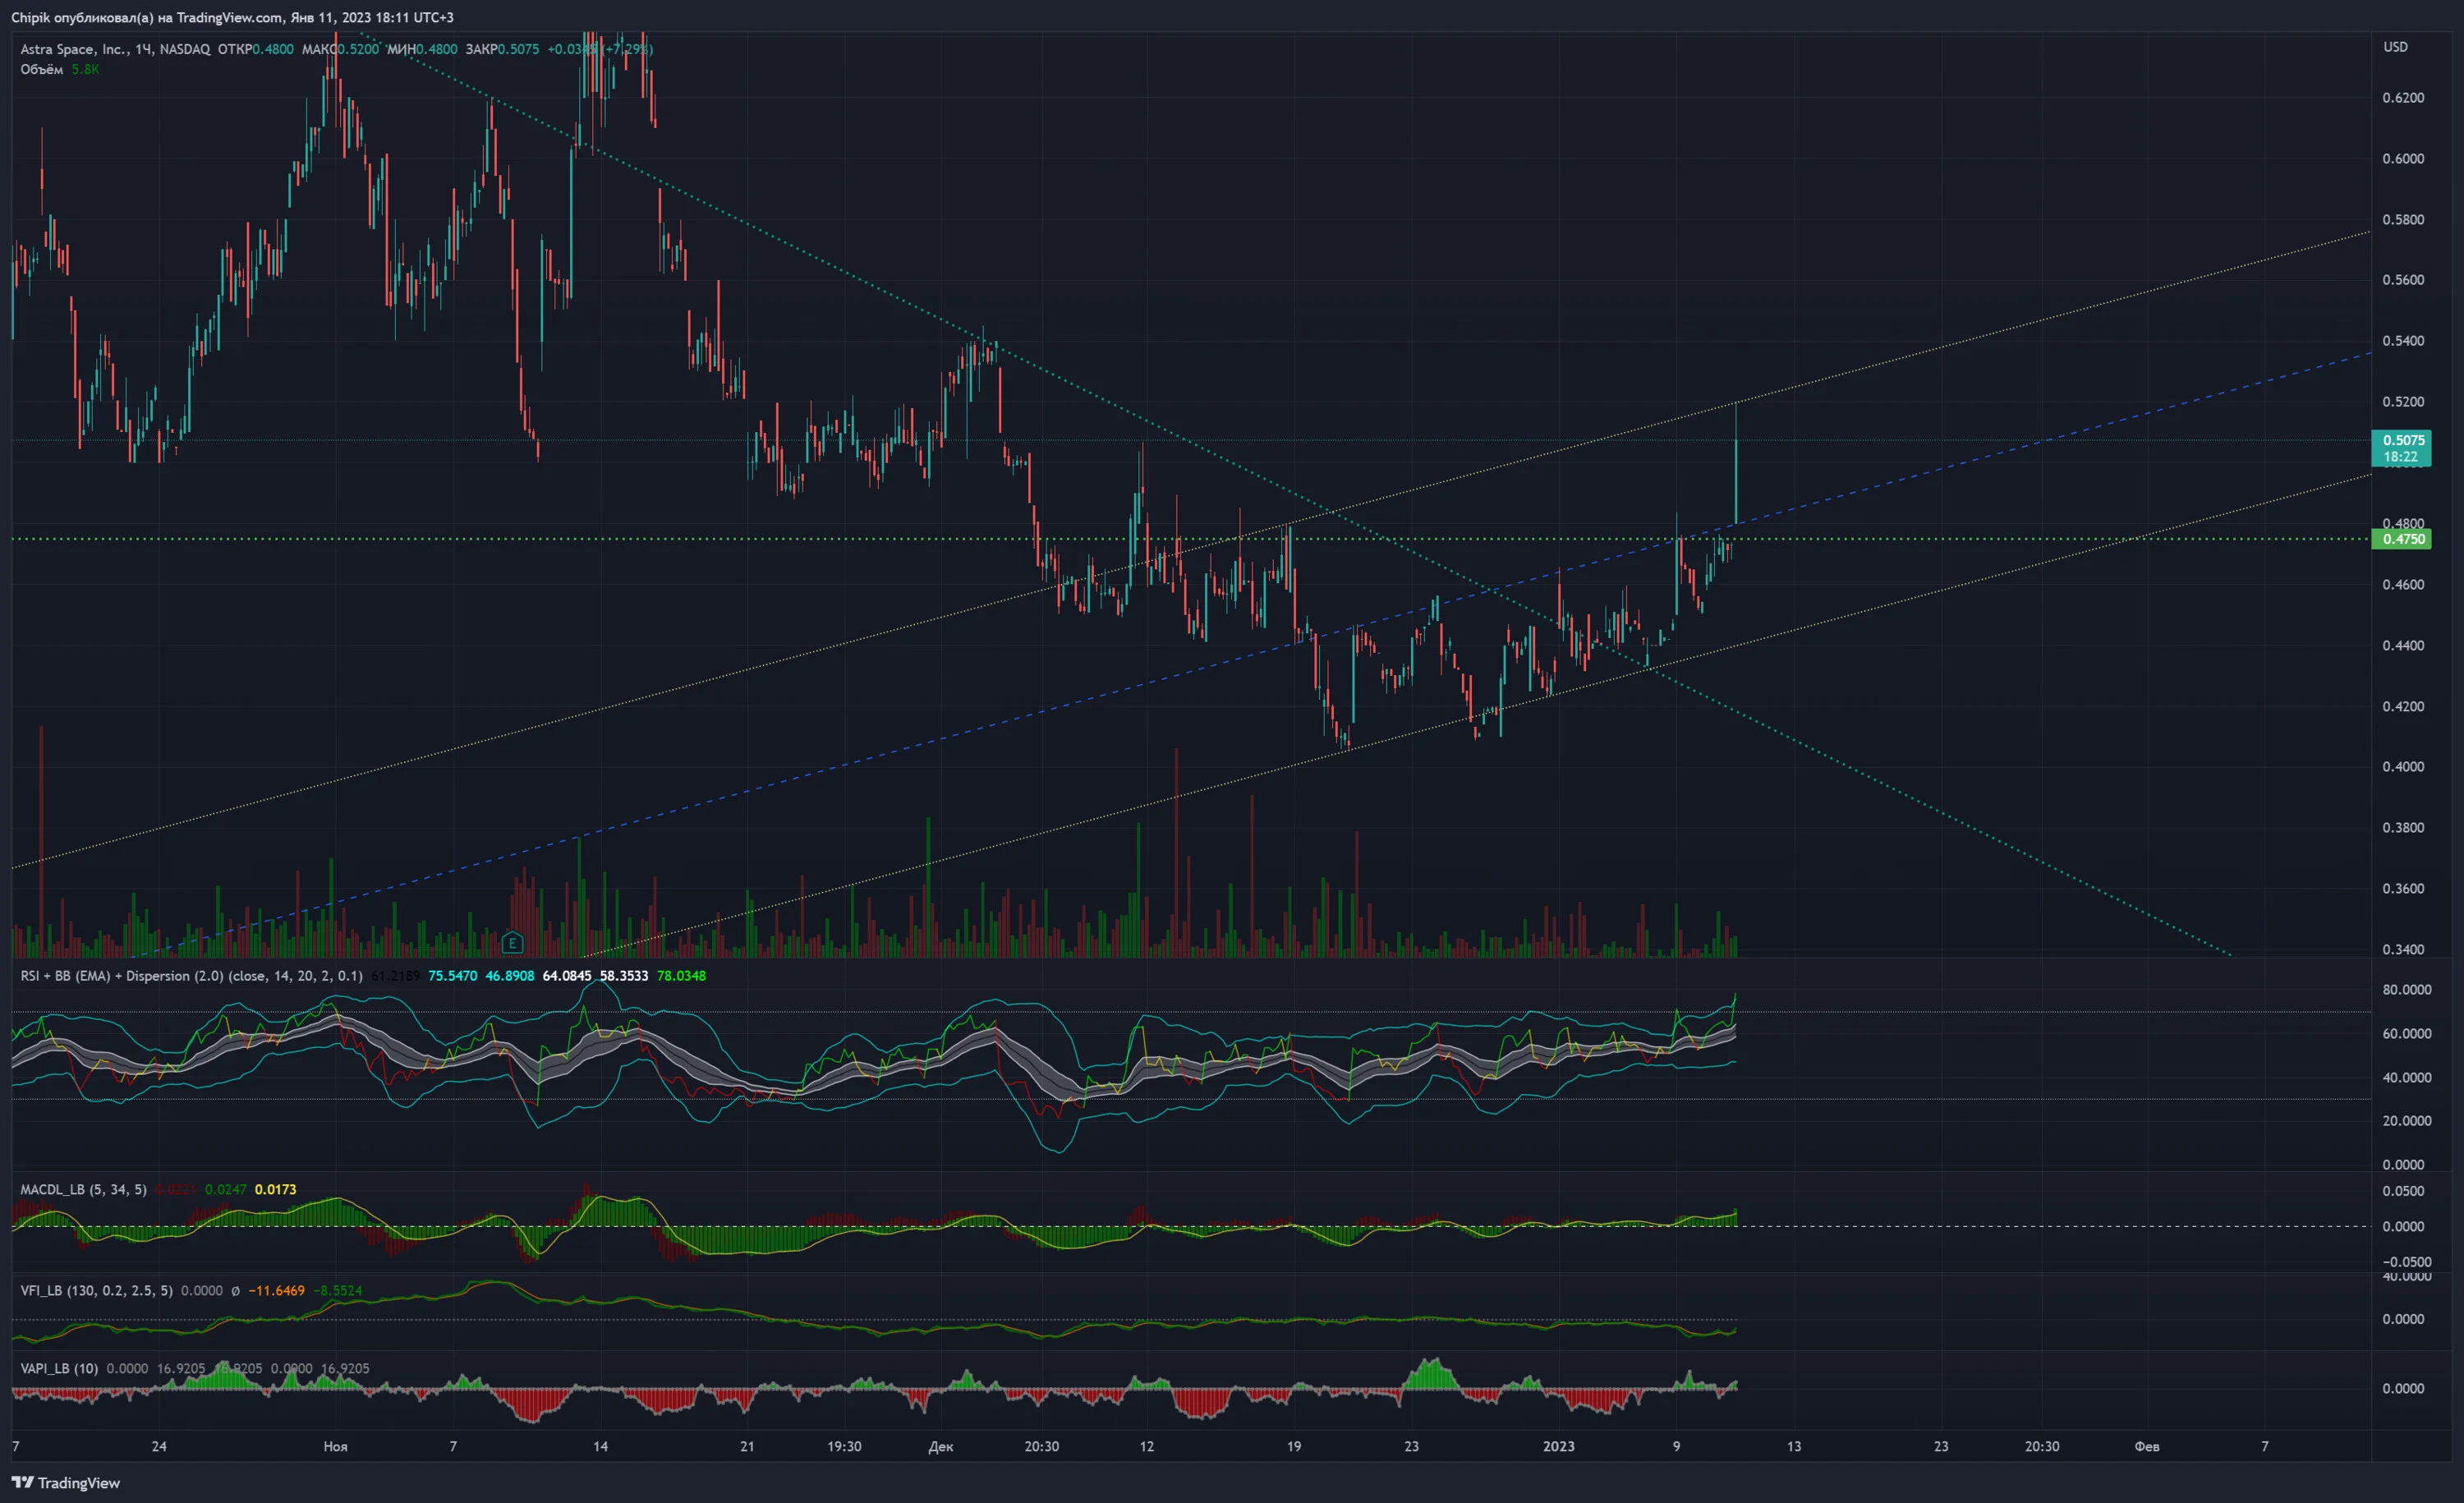This screenshot has height=1503, width=2464.
Task: Click the 0.6200 price axis label
Action: pyautogui.click(x=2403, y=98)
